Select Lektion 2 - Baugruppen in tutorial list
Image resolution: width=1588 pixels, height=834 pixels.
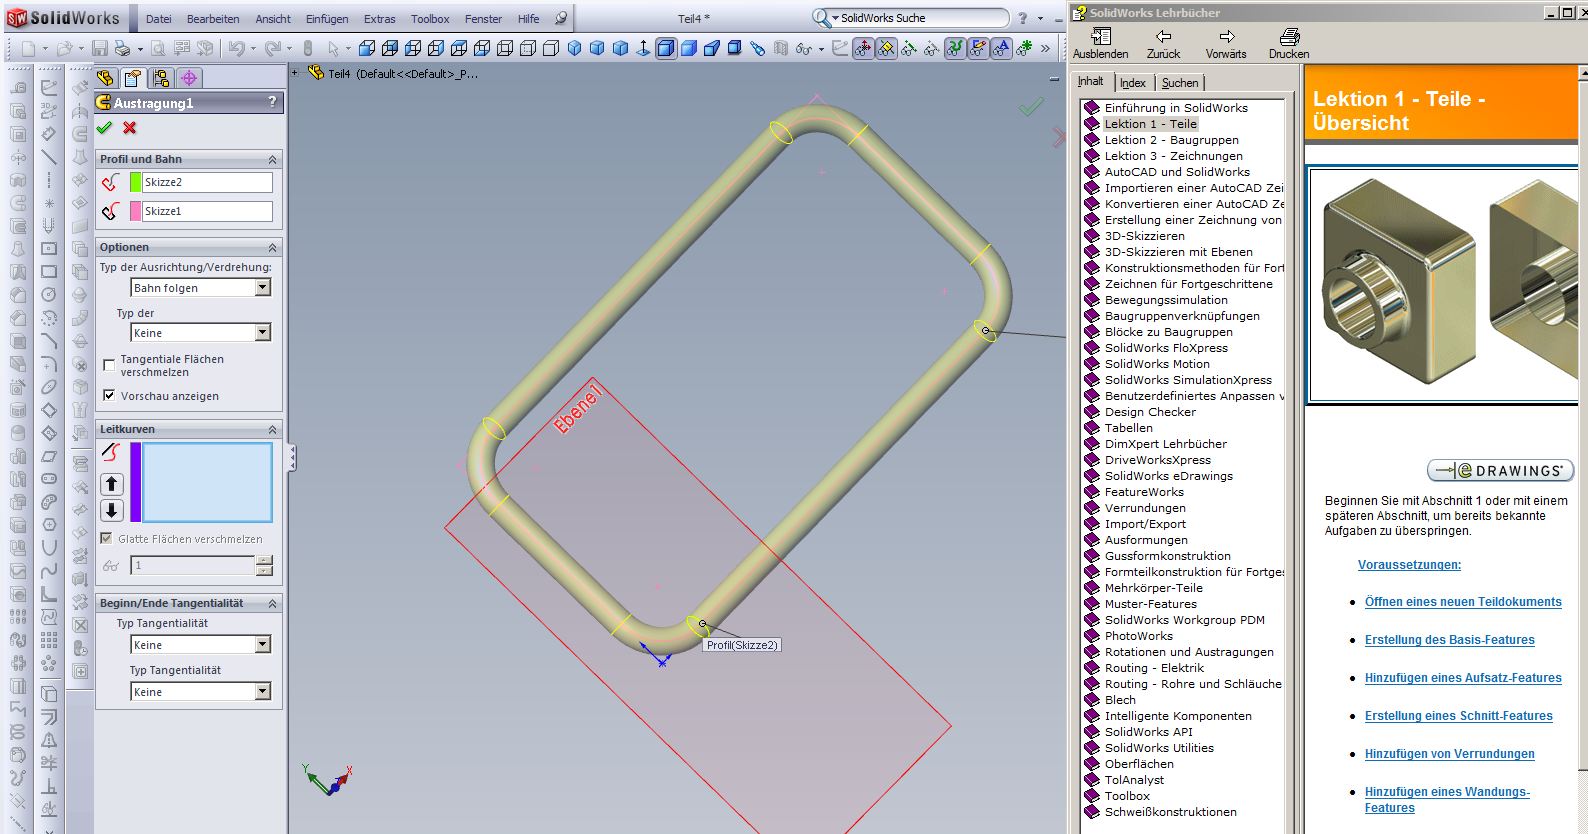click(x=1171, y=140)
